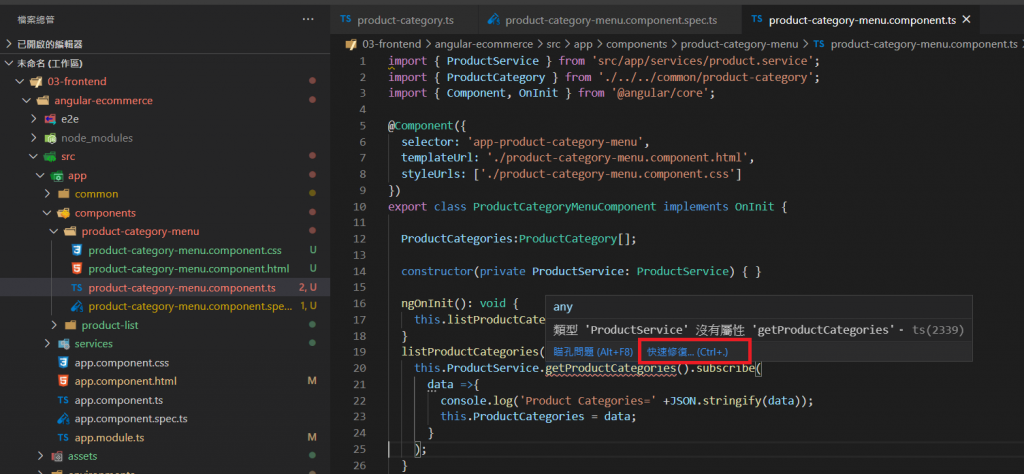Click the test icon of app.component.spec.ts

(63, 419)
